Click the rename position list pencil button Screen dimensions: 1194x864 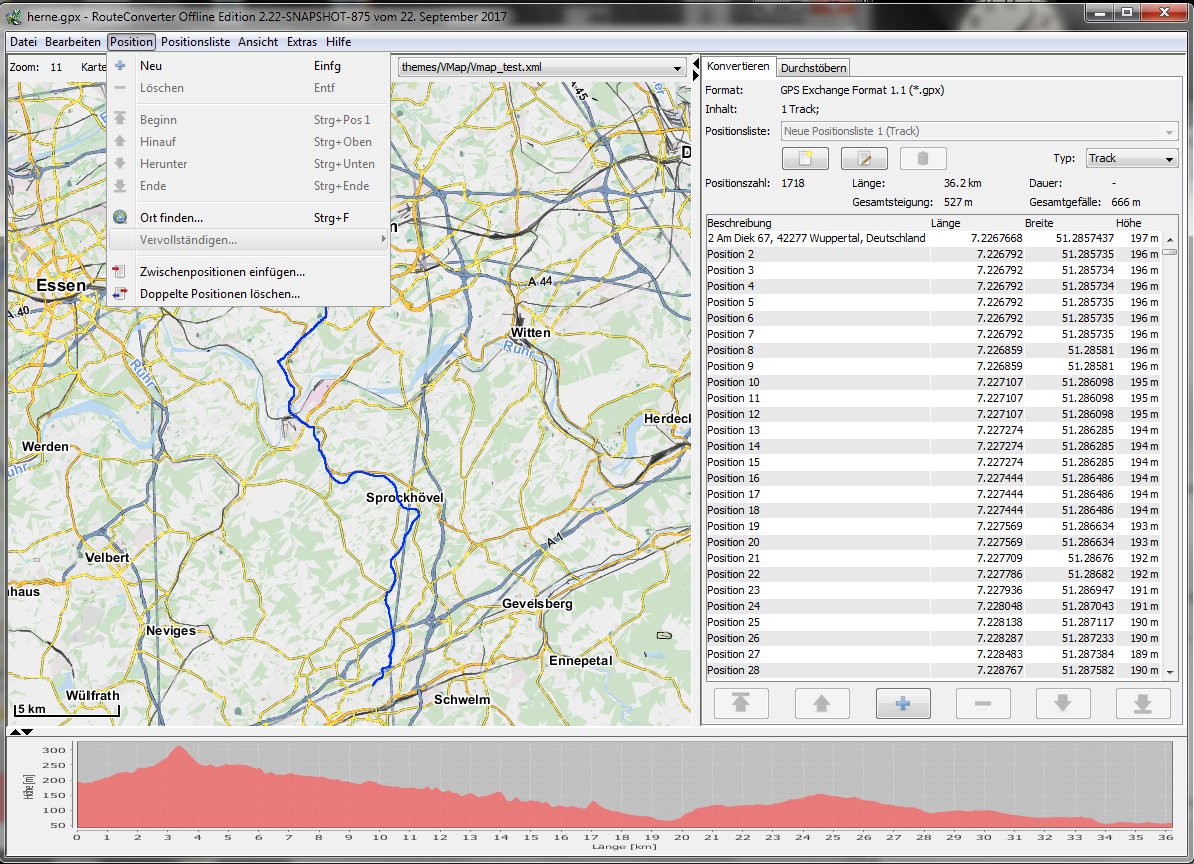click(x=864, y=158)
